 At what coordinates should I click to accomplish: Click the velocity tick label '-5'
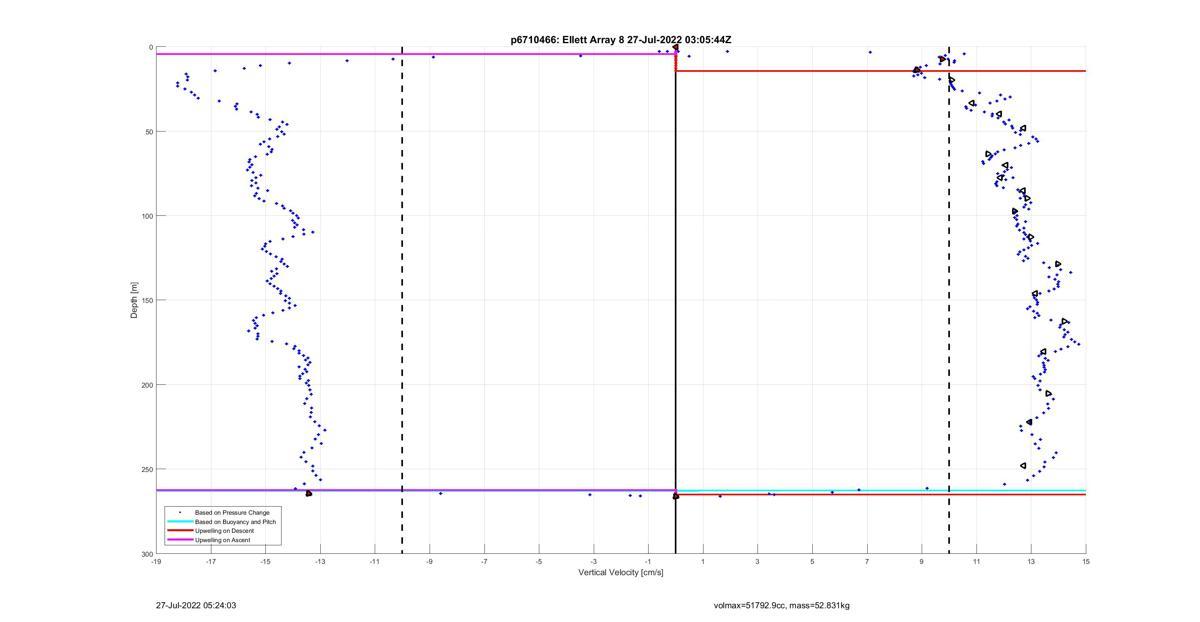tap(539, 562)
